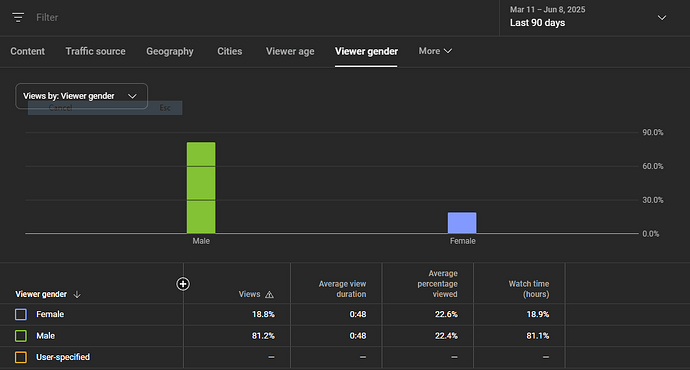The height and width of the screenshot is (370, 690).
Task: Click the Average view duration column header
Action: pos(342,289)
